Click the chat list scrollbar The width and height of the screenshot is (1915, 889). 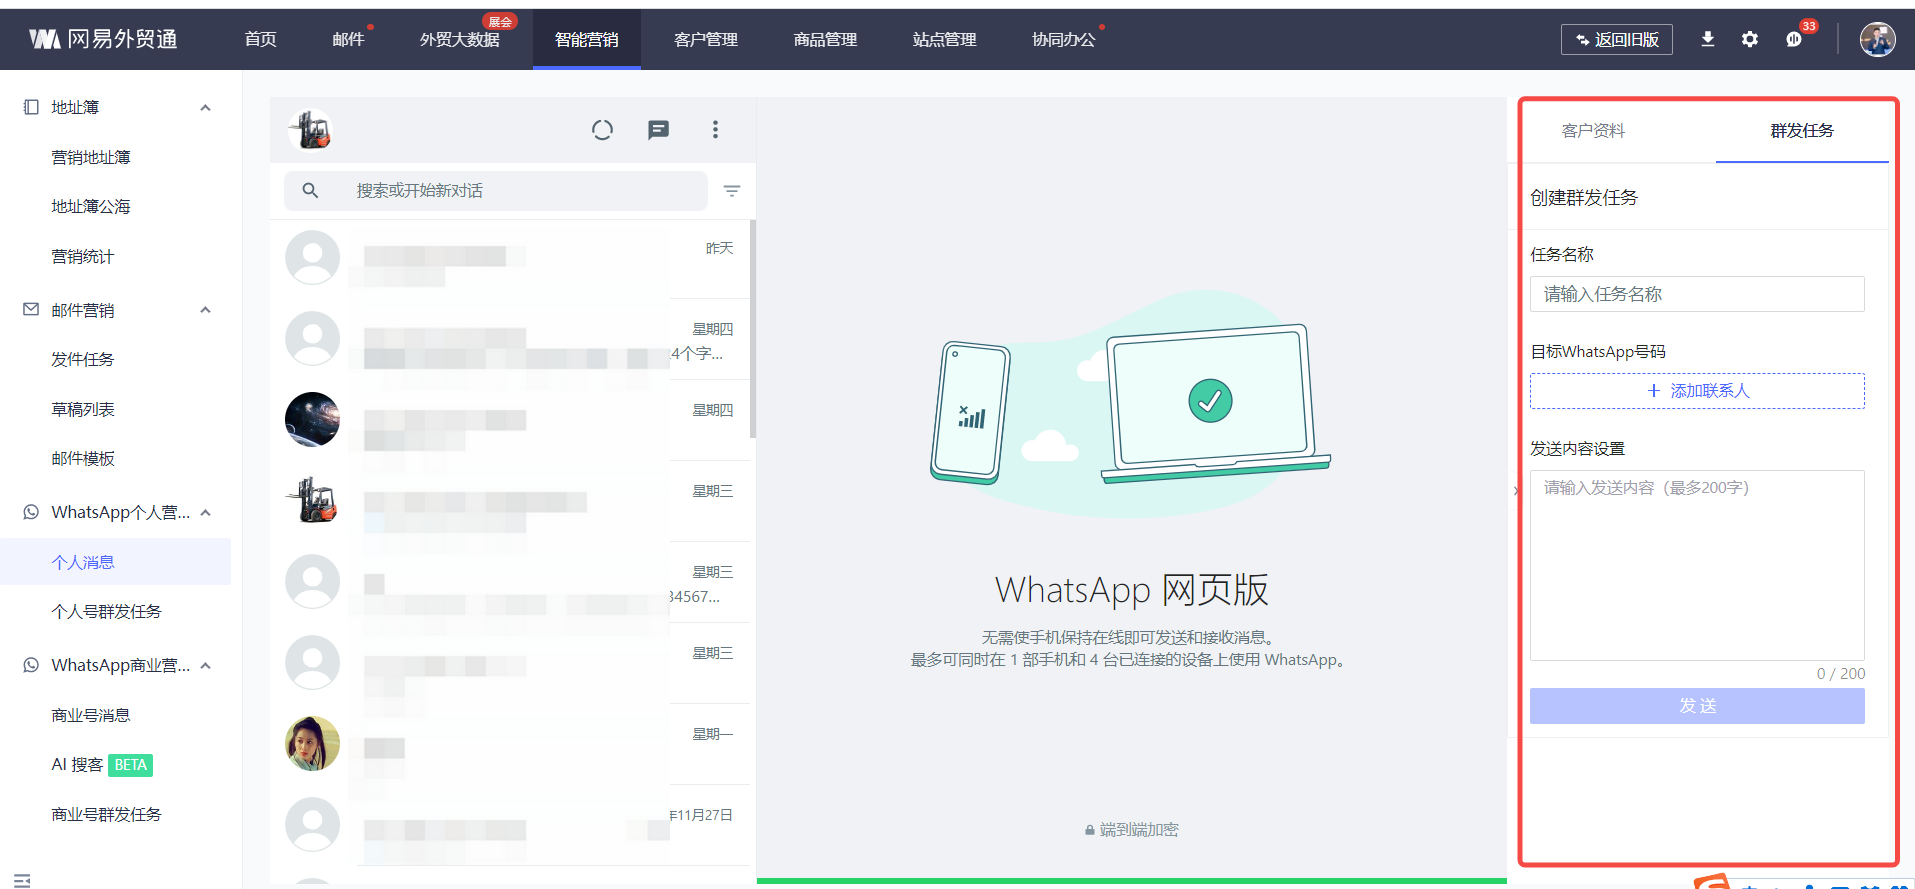pyautogui.click(x=753, y=329)
